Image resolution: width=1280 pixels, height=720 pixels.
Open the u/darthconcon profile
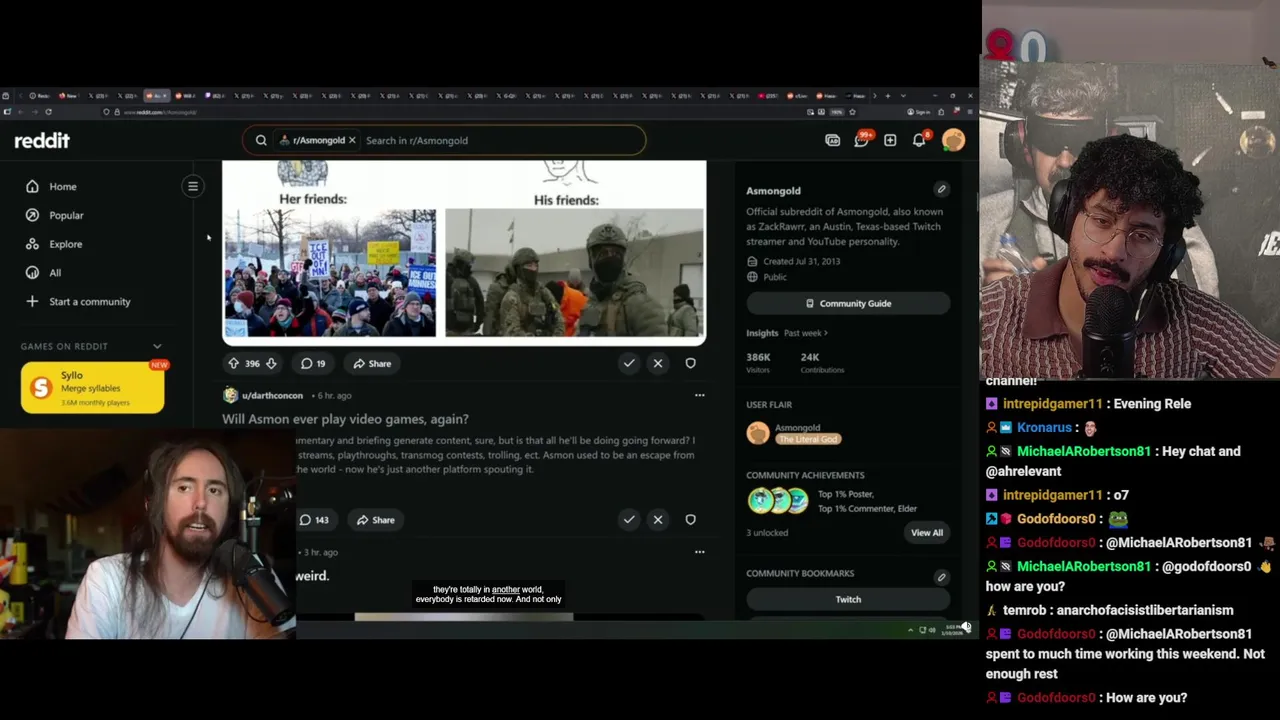[x=272, y=396]
